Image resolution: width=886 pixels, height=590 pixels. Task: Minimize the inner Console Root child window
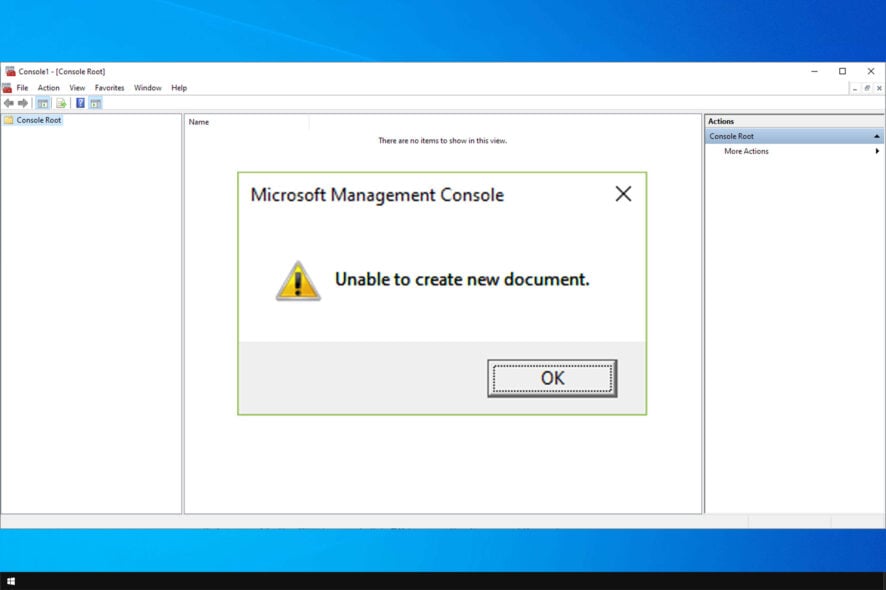pyautogui.click(x=855, y=88)
